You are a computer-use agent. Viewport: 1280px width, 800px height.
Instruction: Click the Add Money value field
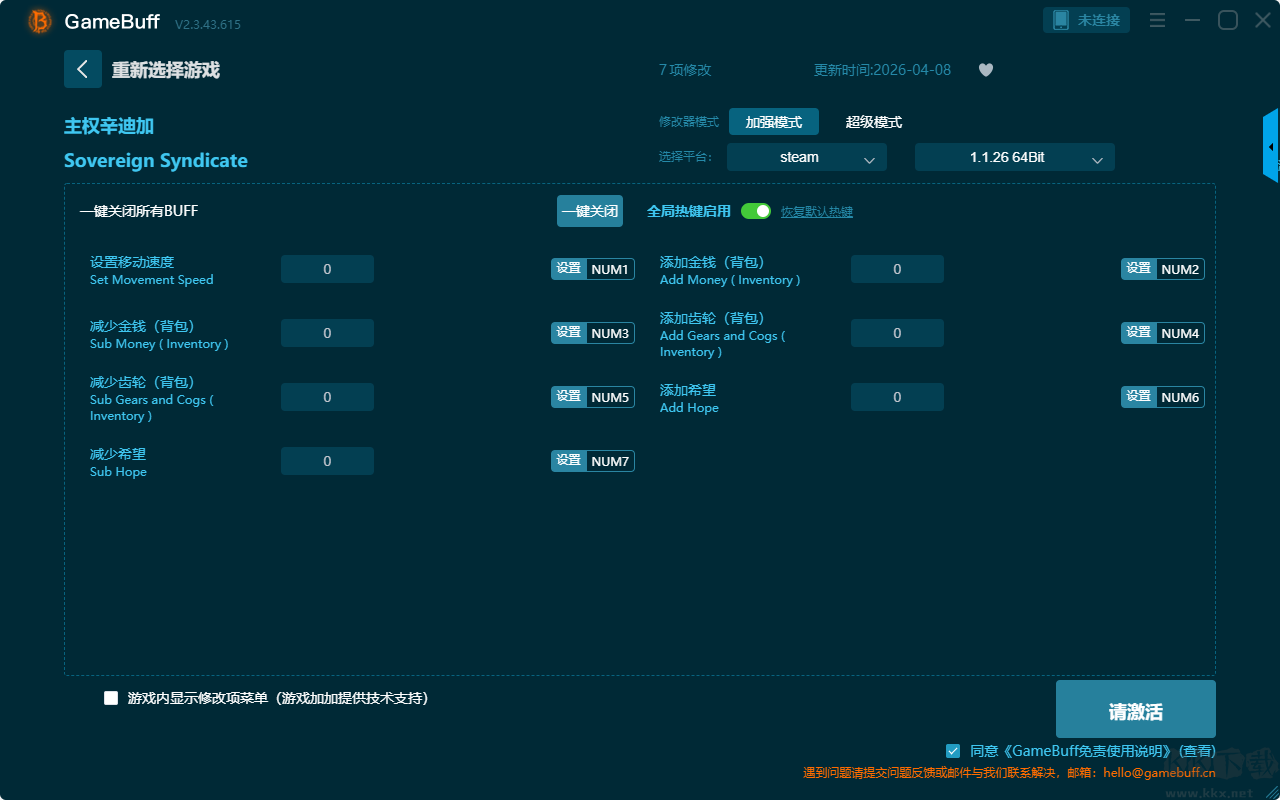click(x=897, y=269)
